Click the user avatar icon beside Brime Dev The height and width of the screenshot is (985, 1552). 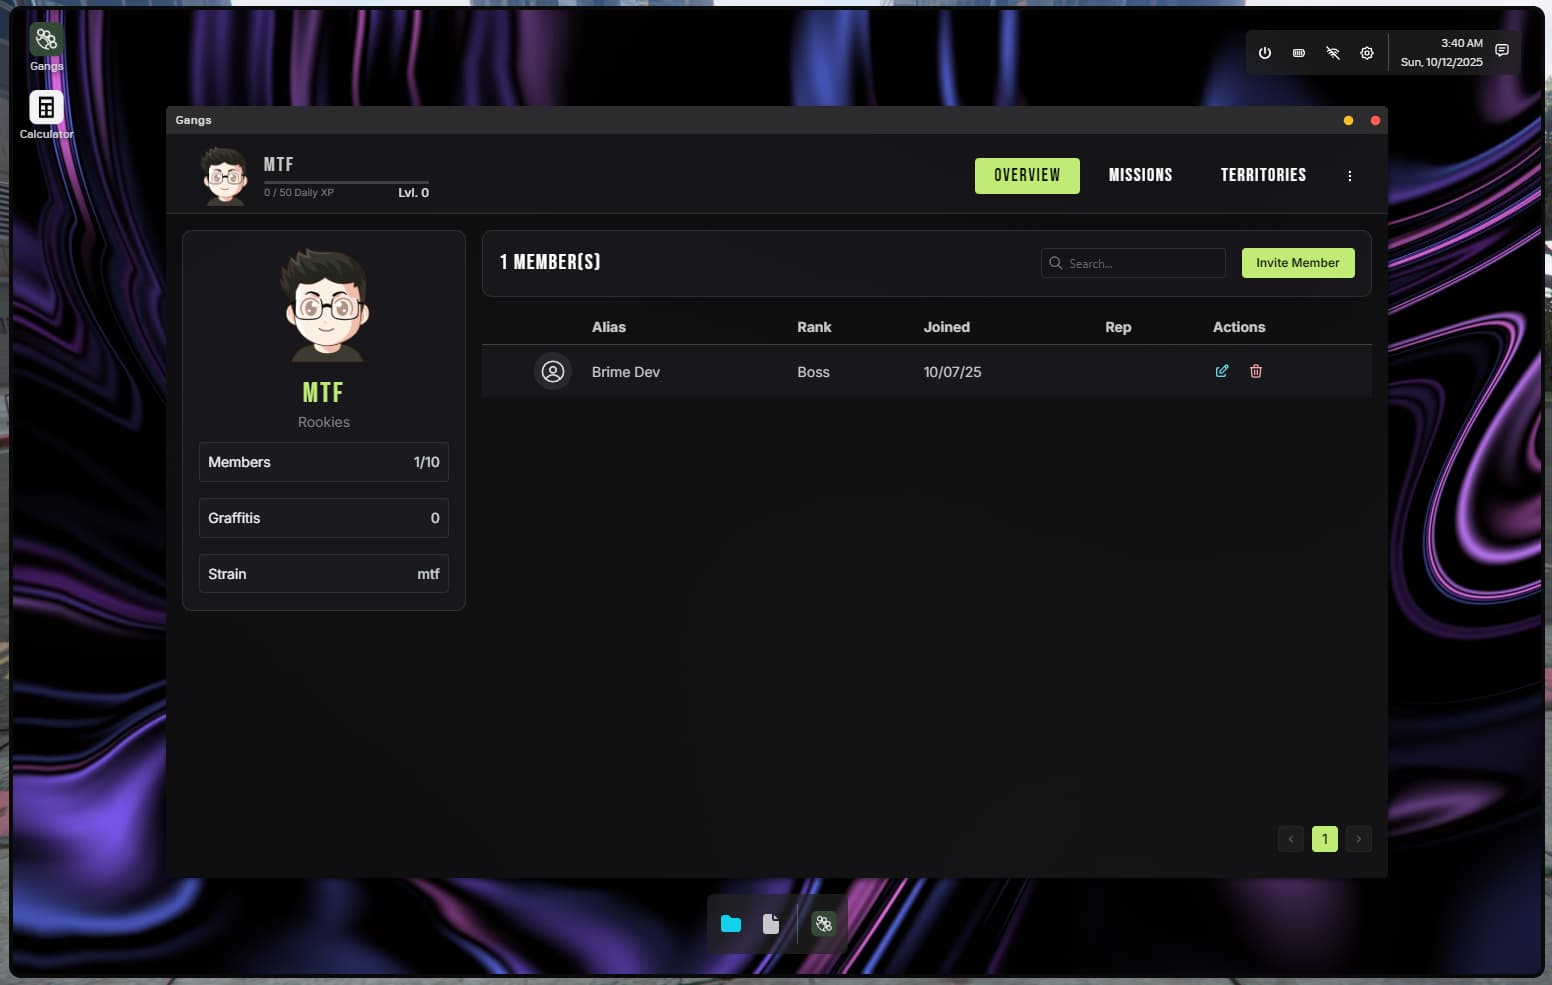click(553, 372)
